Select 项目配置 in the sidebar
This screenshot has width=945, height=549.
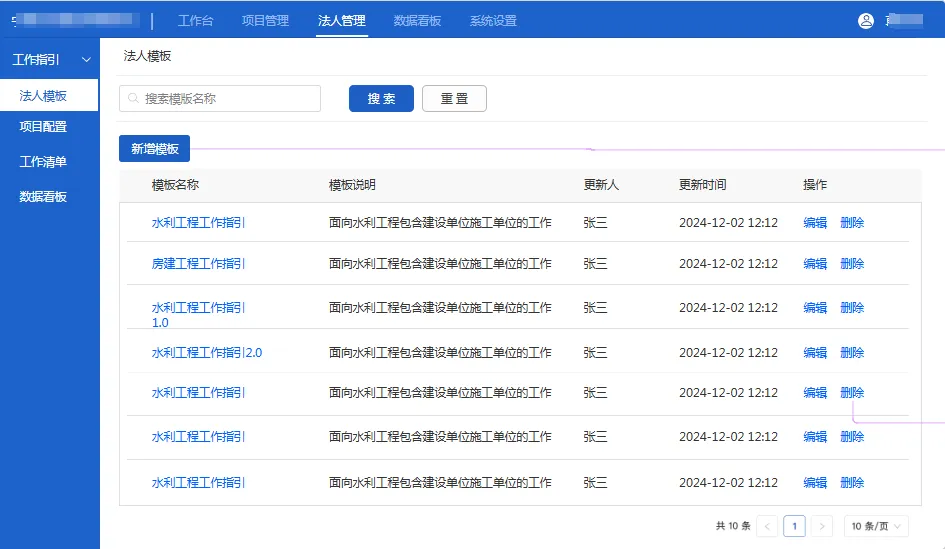coord(43,127)
